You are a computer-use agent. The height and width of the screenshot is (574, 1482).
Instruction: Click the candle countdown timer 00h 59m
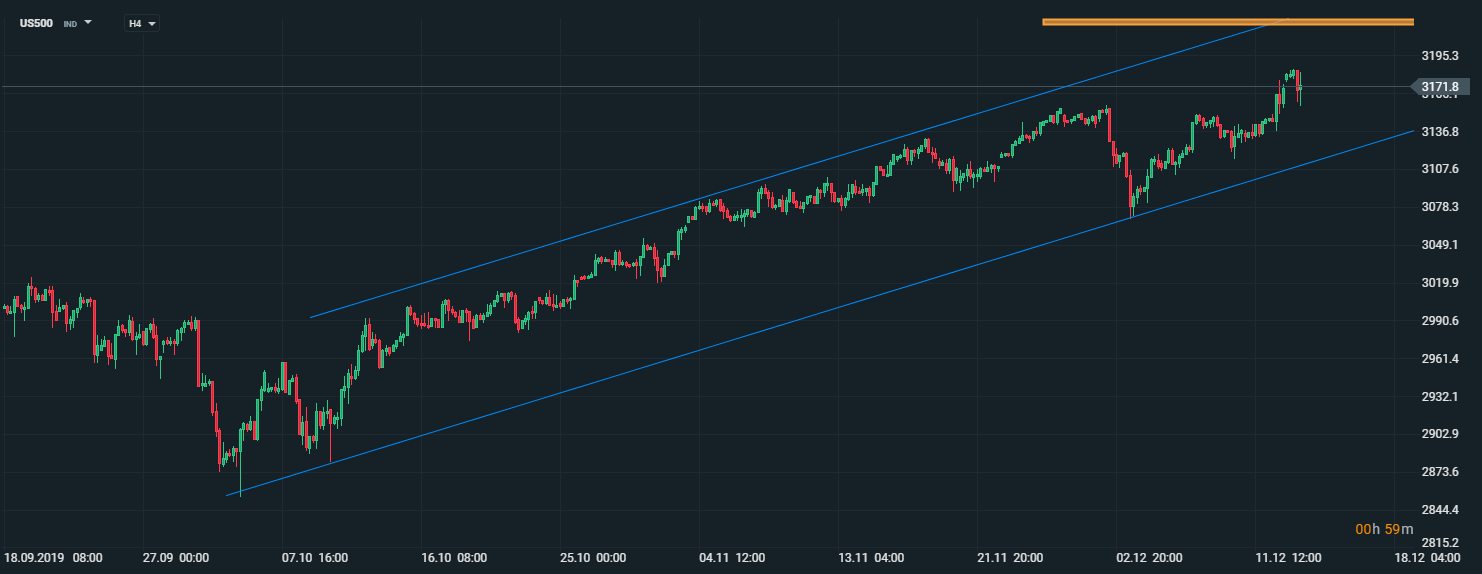point(1385,528)
